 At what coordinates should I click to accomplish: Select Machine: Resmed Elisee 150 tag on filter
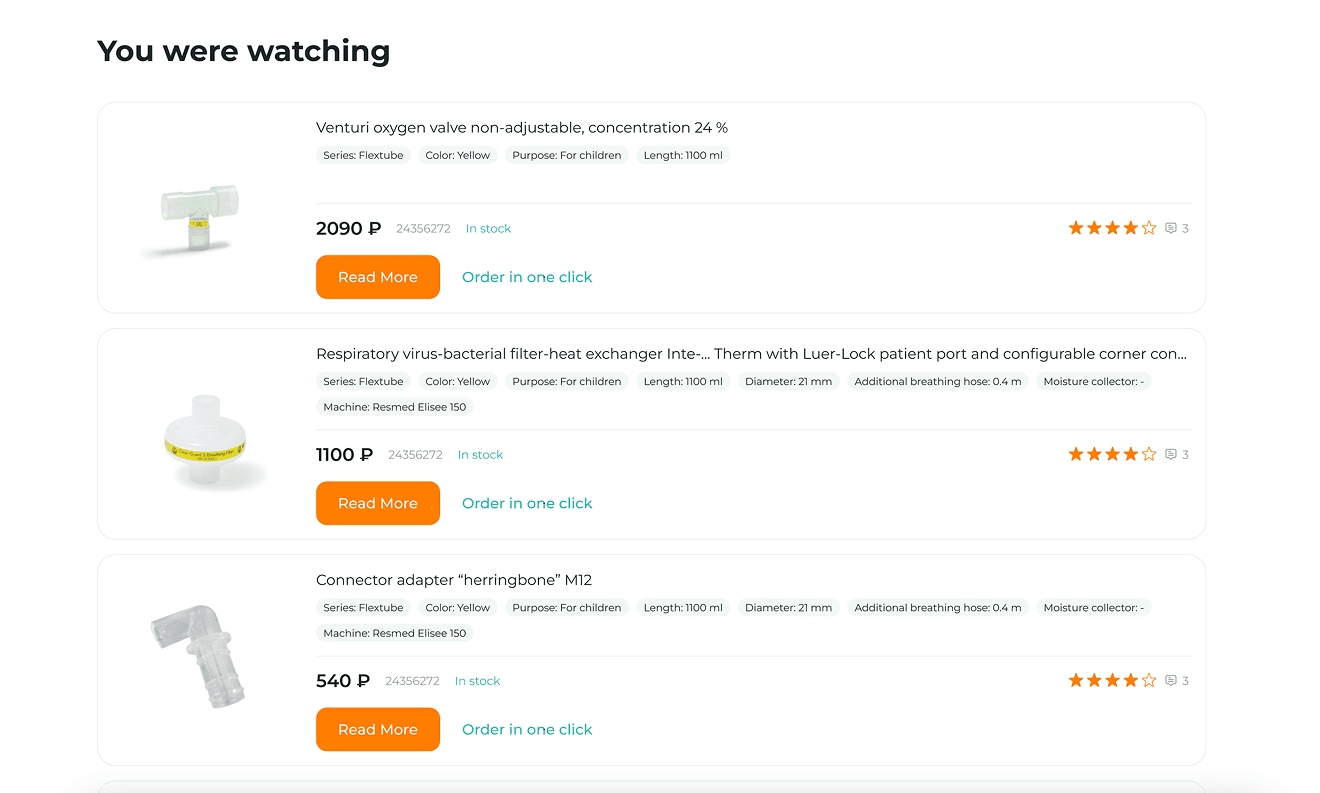pos(395,407)
